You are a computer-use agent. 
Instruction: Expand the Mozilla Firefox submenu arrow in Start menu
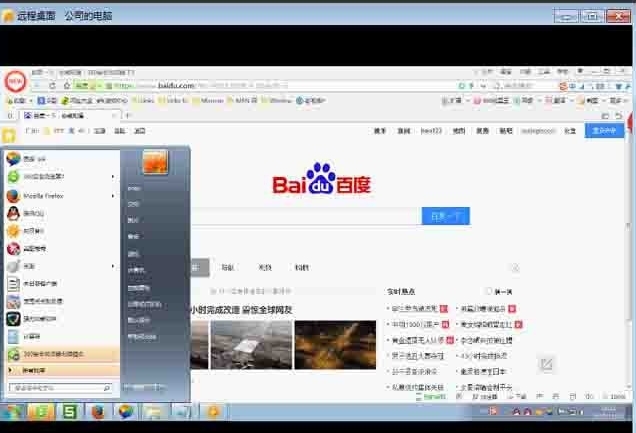113,196
